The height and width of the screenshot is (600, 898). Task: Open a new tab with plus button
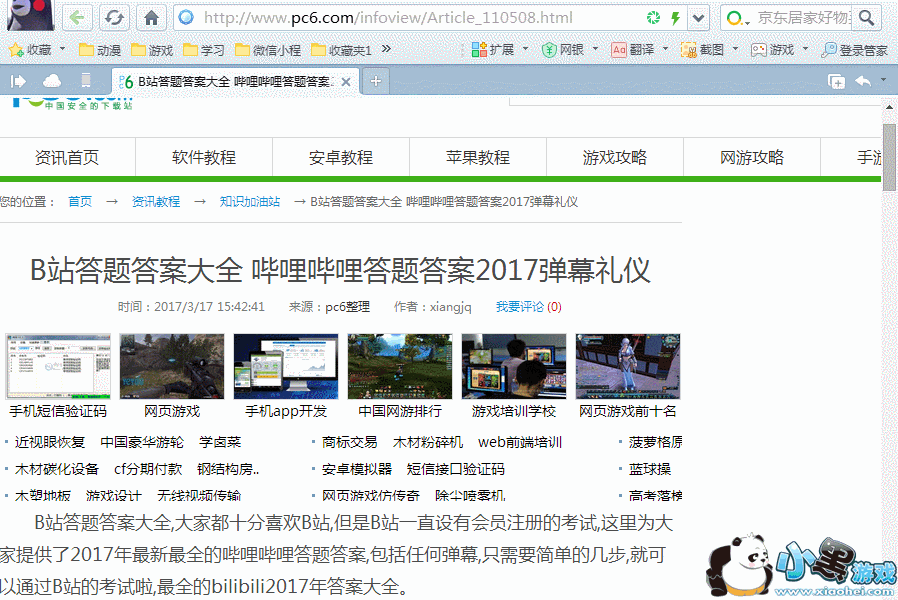376,81
